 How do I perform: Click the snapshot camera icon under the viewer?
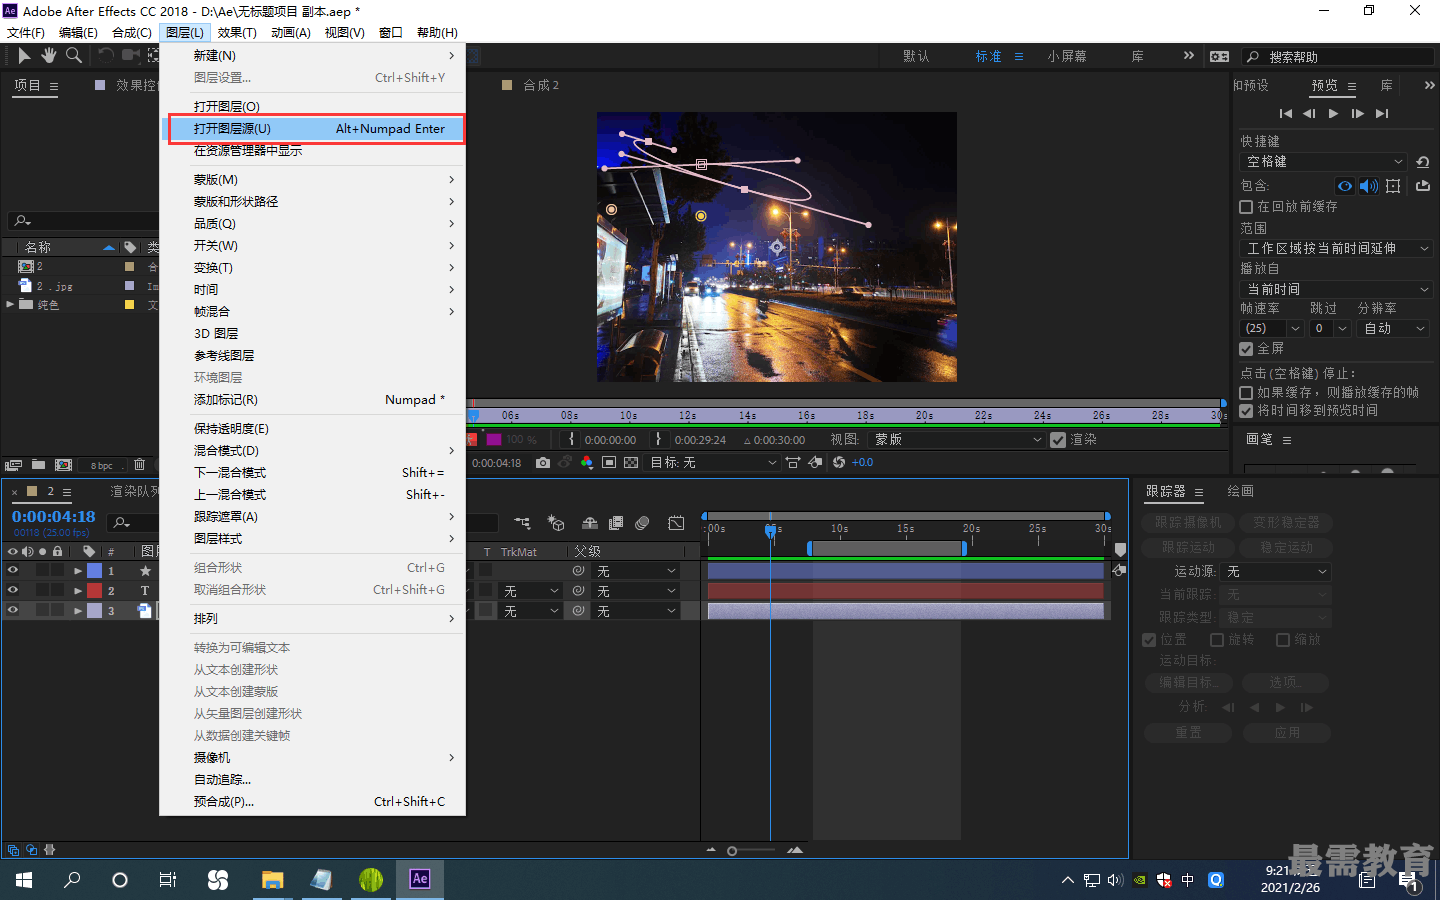click(x=542, y=463)
